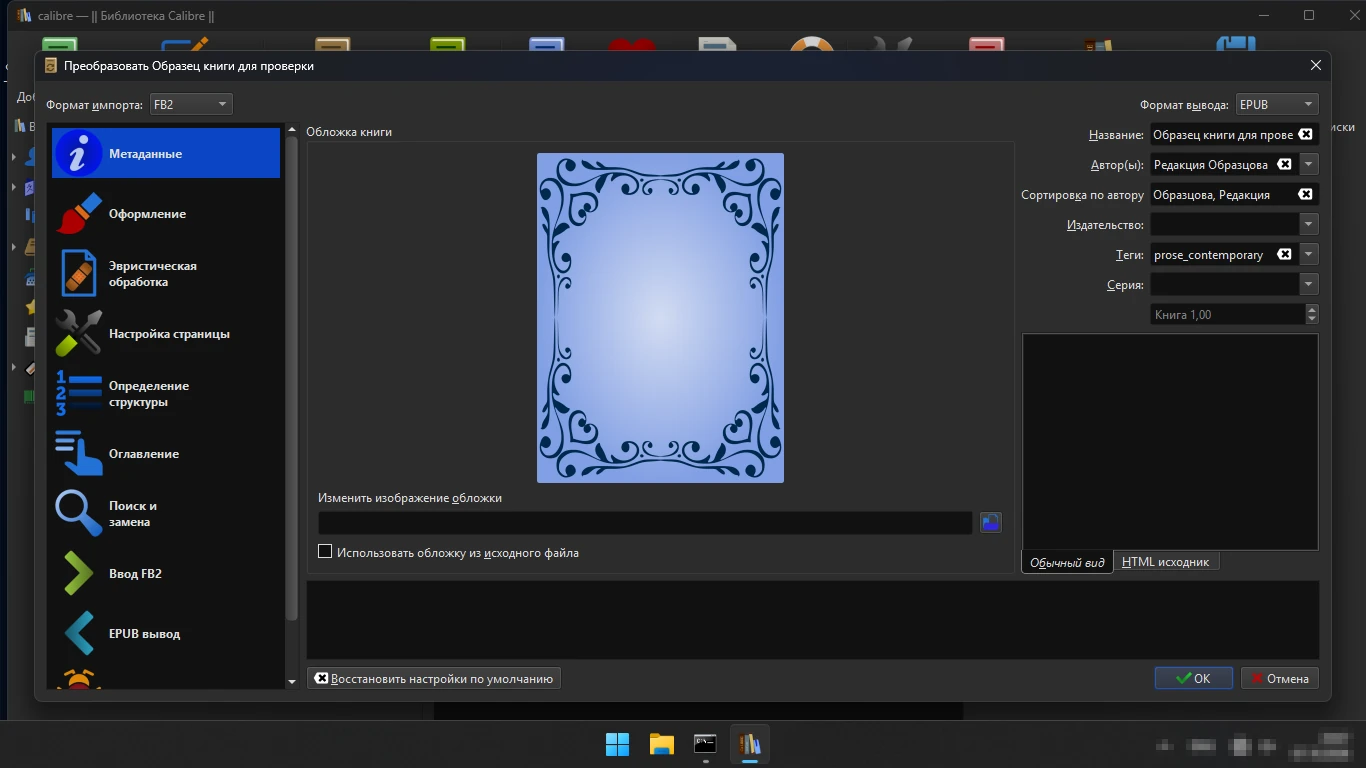1366x768 pixels.
Task: Select Настройка страницы in the sidebar
Action: [x=166, y=333]
